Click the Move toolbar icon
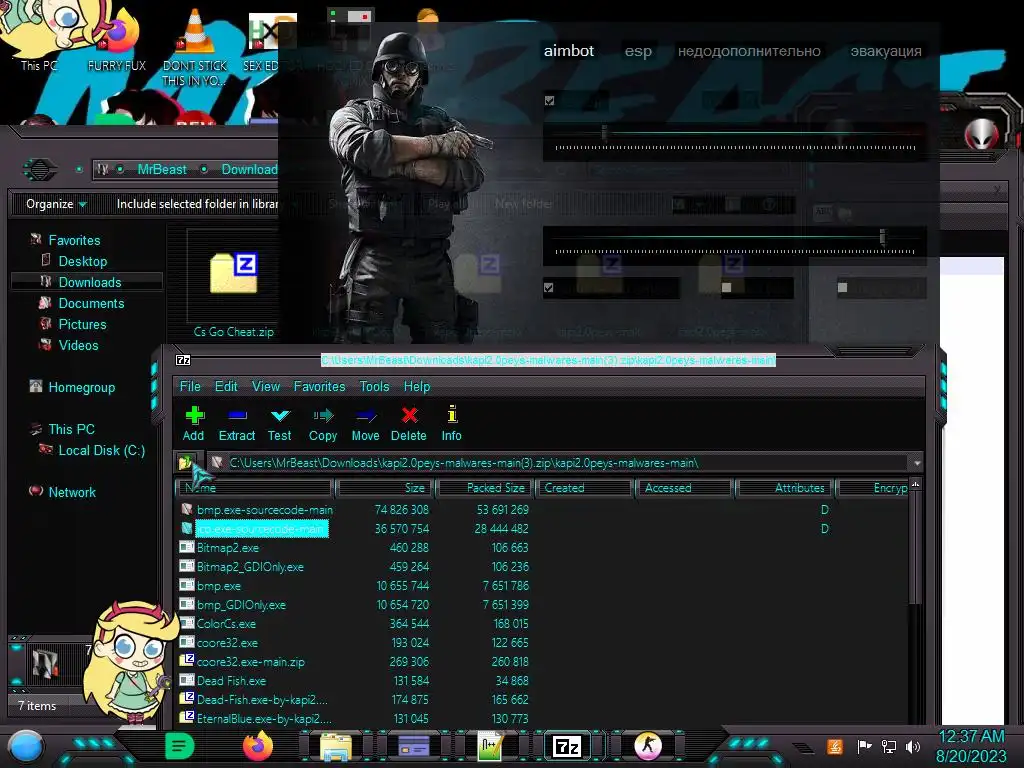Screen dimensions: 1024x768 [365, 424]
